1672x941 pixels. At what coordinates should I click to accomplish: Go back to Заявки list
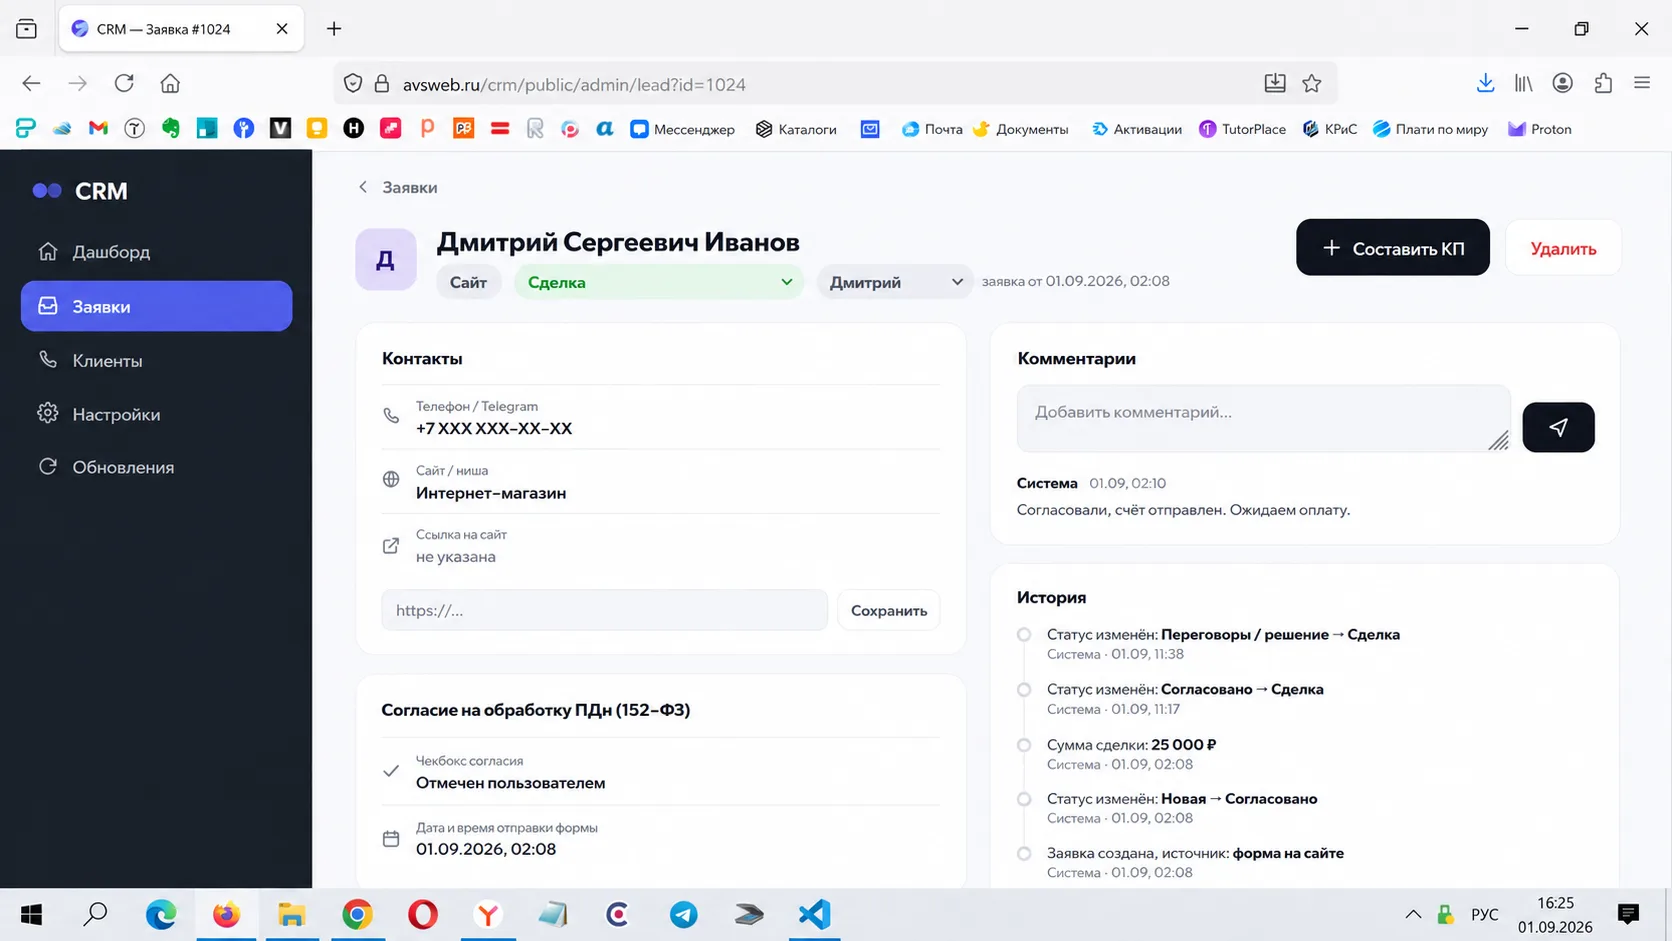398,187
